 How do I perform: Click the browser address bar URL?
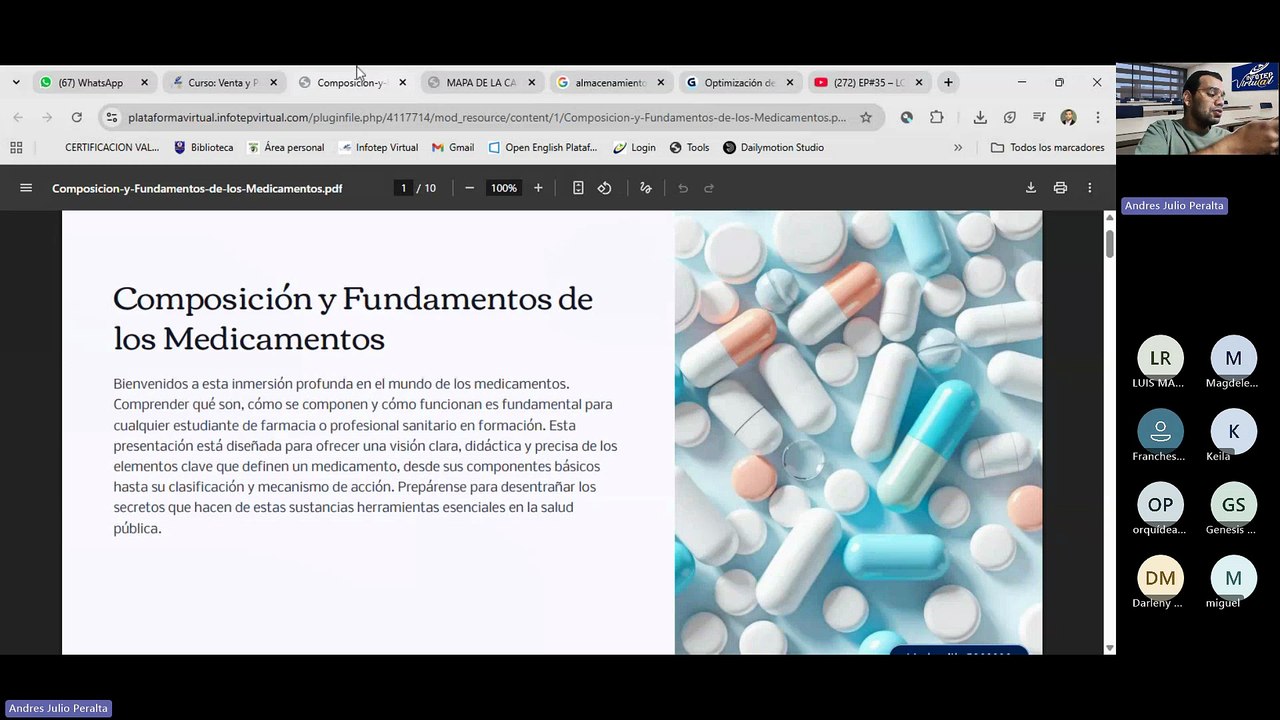pyautogui.click(x=487, y=117)
